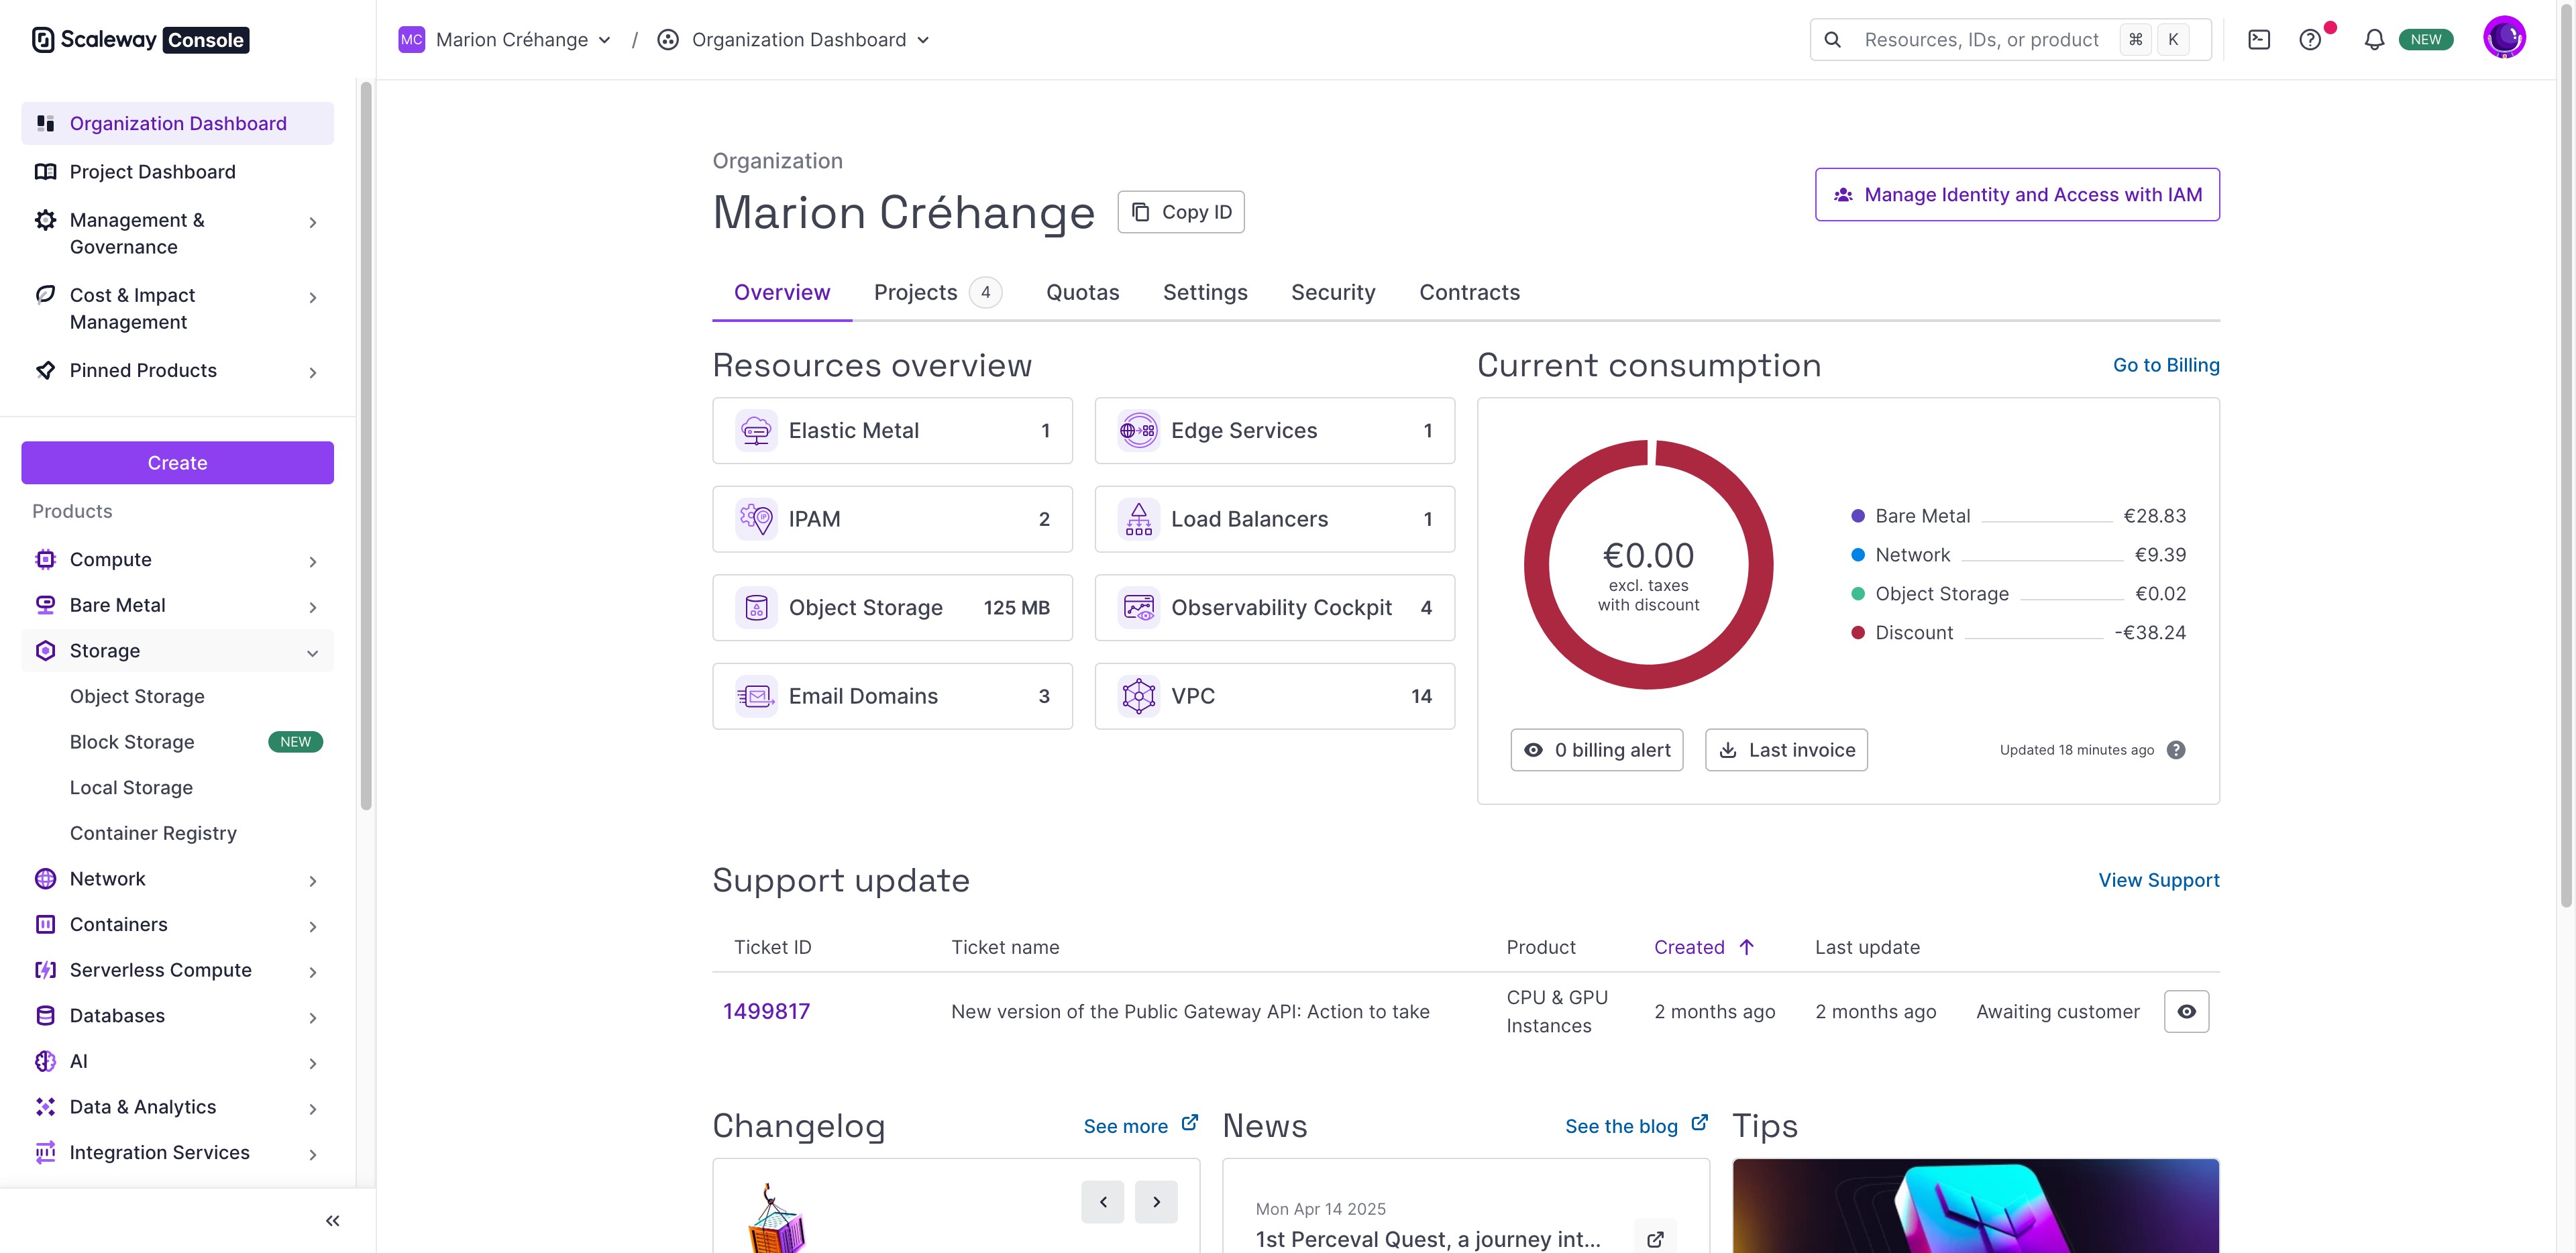Click the Object Storage resource card icon
Image resolution: width=2576 pixels, height=1253 pixels.
756,608
